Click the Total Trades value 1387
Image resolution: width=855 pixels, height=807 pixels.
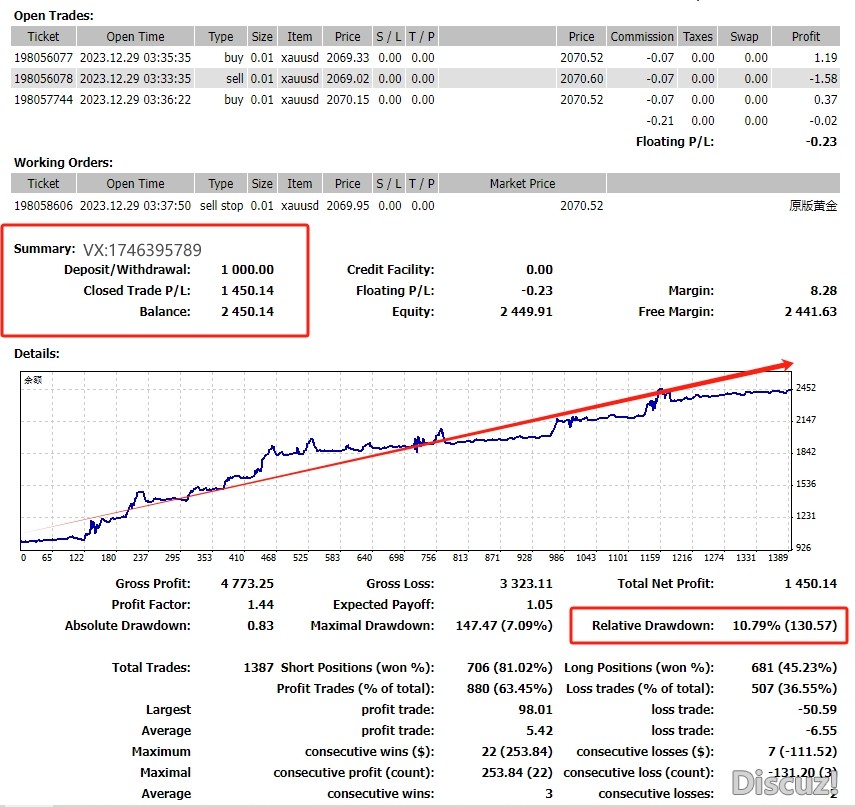tap(258, 668)
